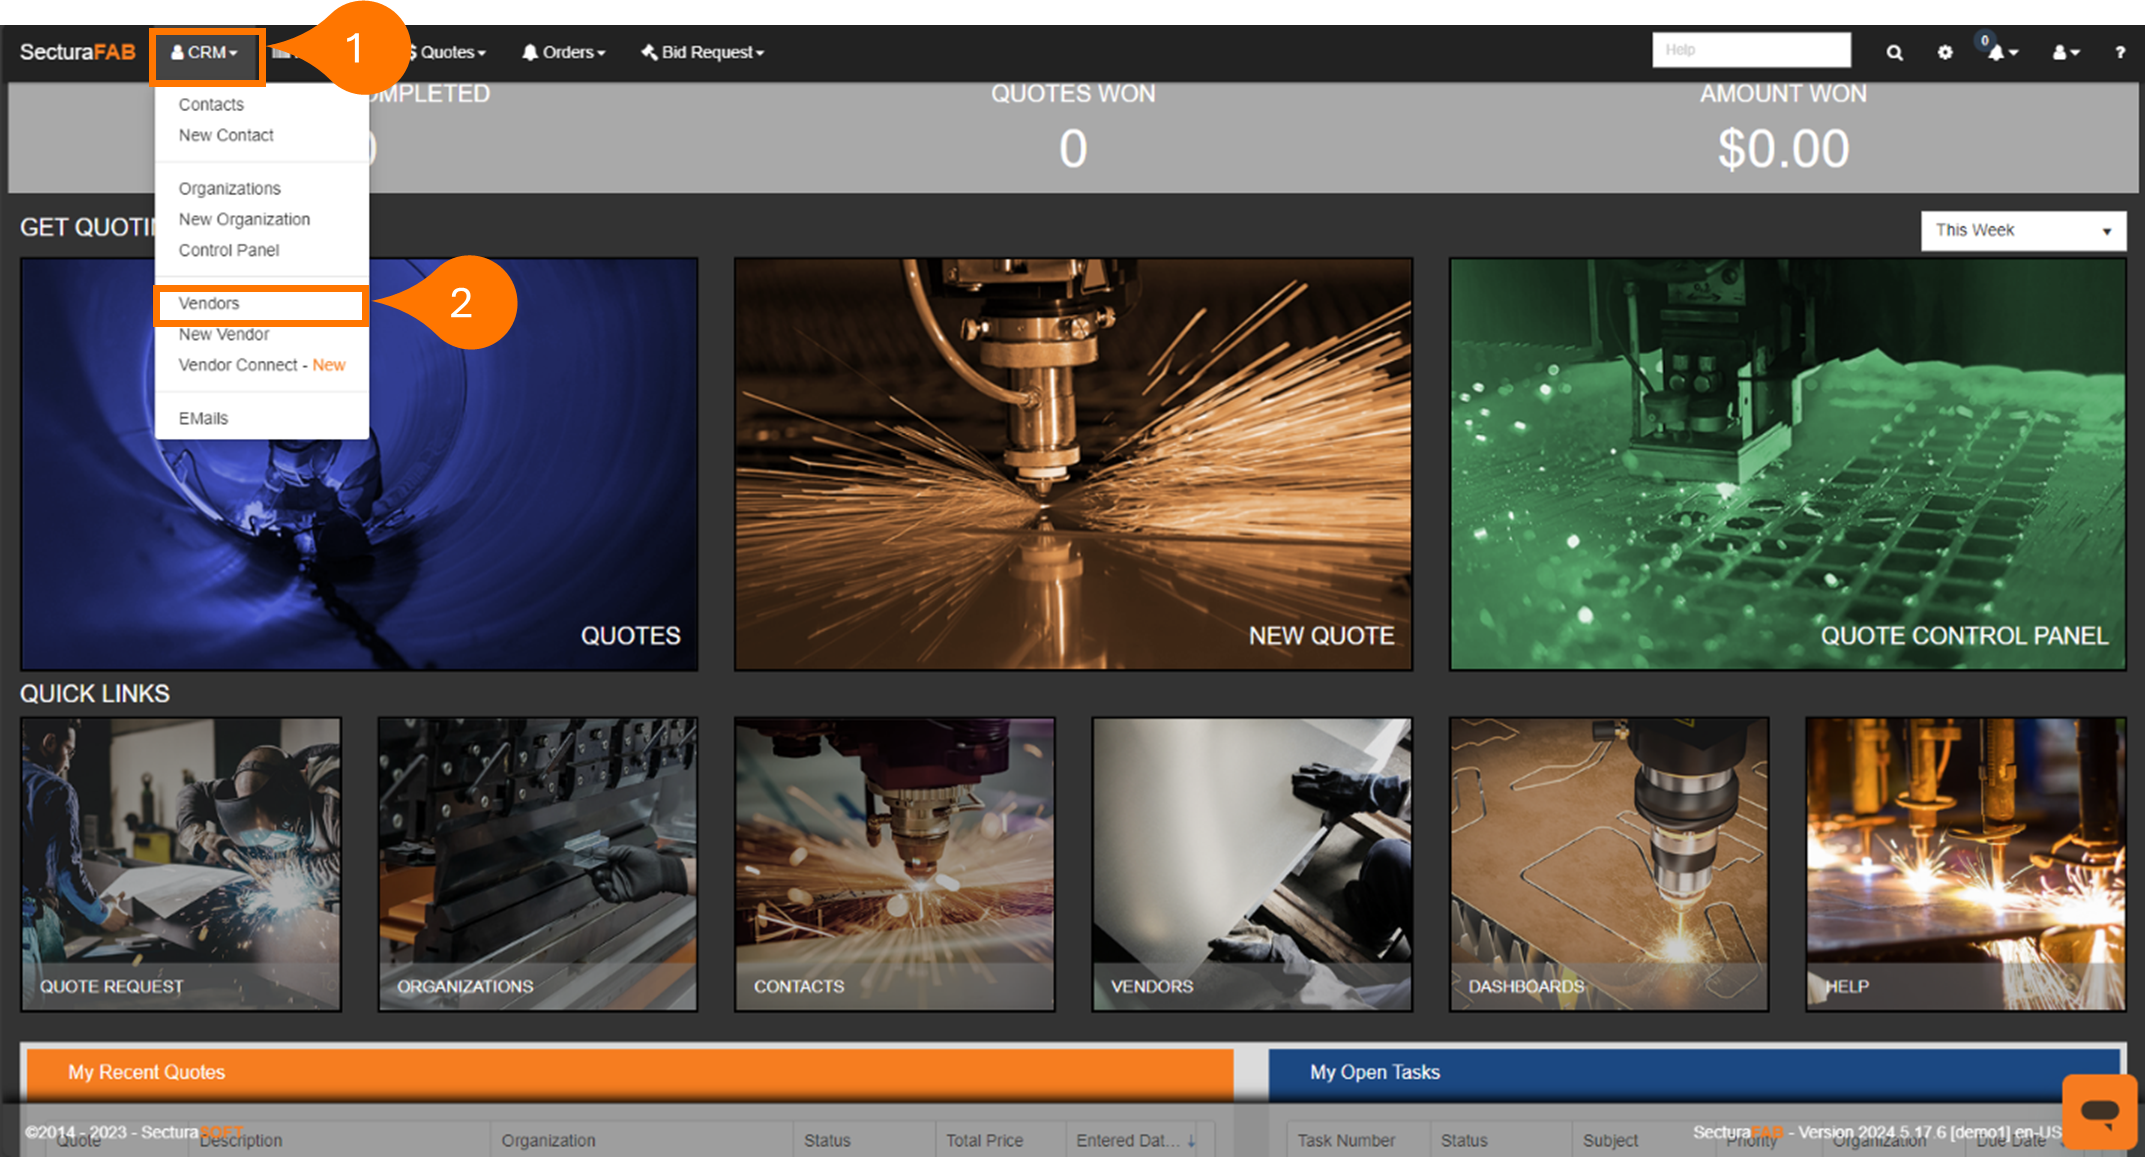Click the search magnifier icon
Viewport: 2145px width, 1157px height.
1894,53
